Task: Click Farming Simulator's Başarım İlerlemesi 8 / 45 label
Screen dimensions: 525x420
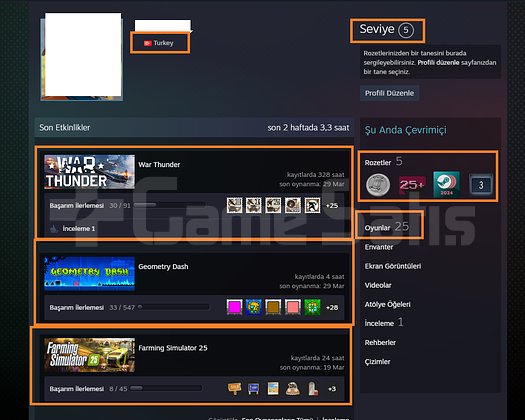Action: 88,389
